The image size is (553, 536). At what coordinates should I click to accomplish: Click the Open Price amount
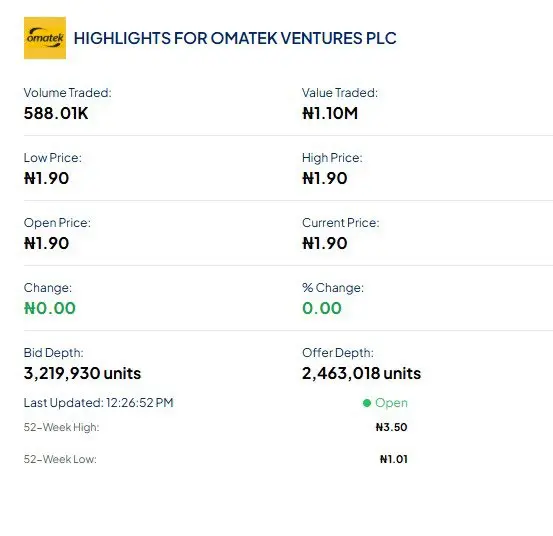point(46,243)
